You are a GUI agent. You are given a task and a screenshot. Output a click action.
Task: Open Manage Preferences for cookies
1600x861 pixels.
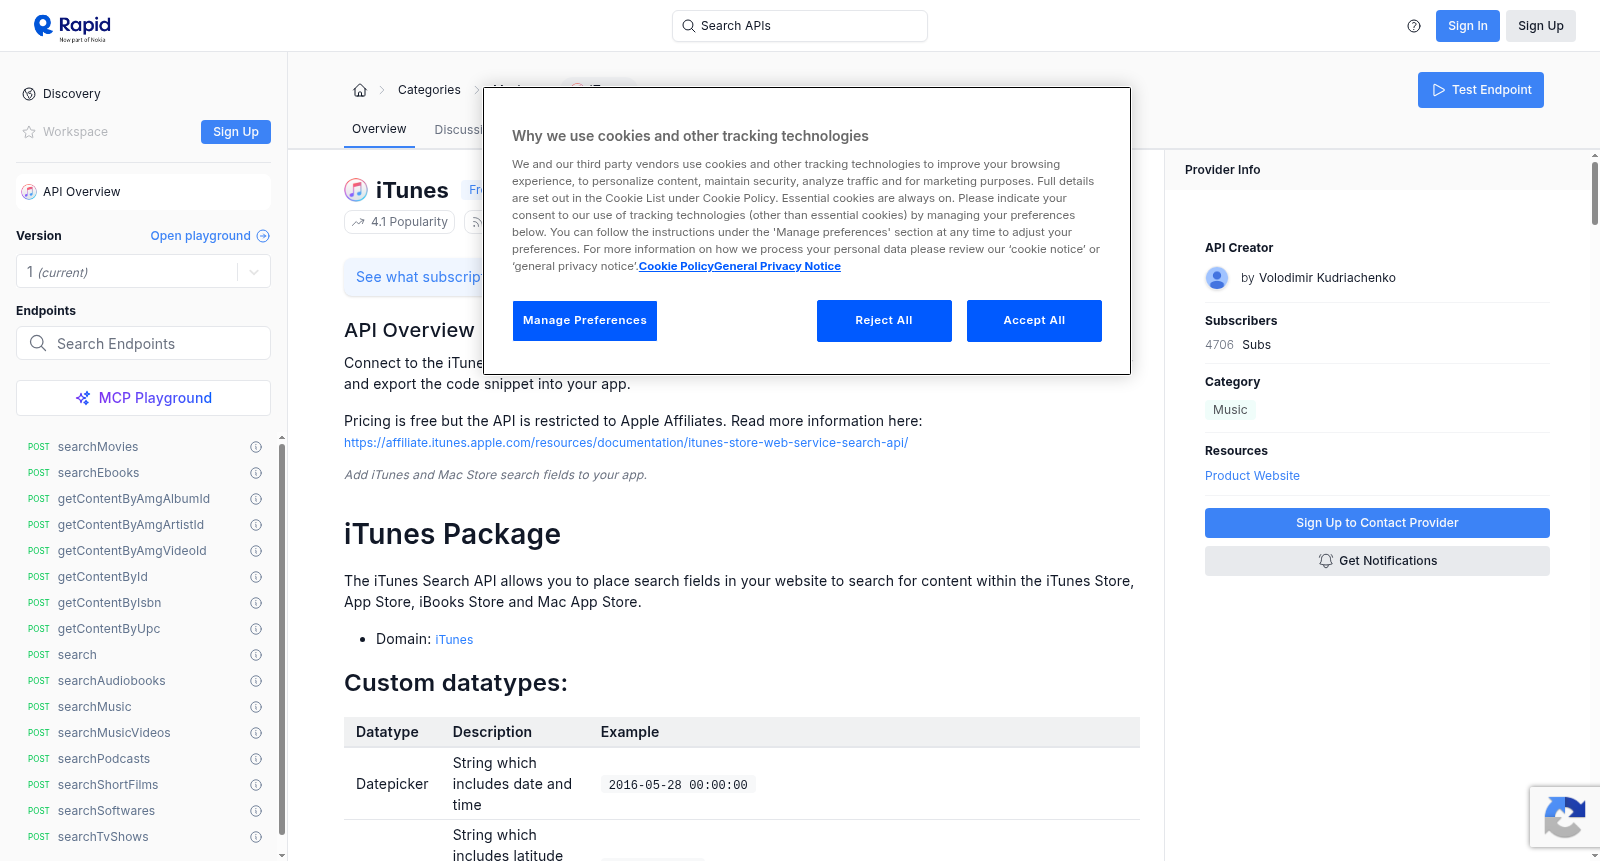(585, 321)
